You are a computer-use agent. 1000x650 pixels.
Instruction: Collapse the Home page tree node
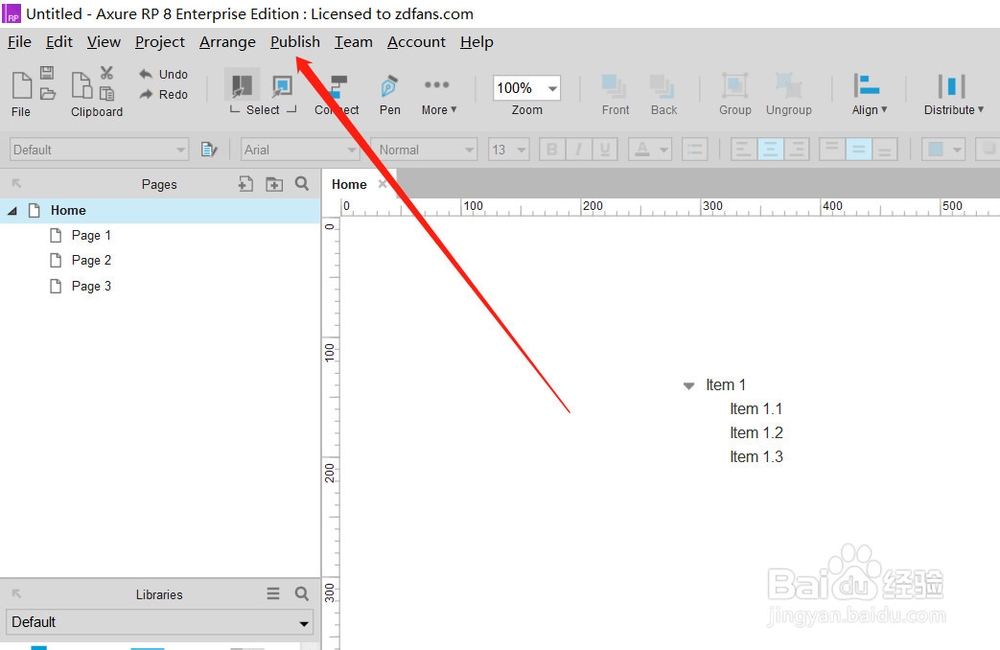click(x=12, y=211)
